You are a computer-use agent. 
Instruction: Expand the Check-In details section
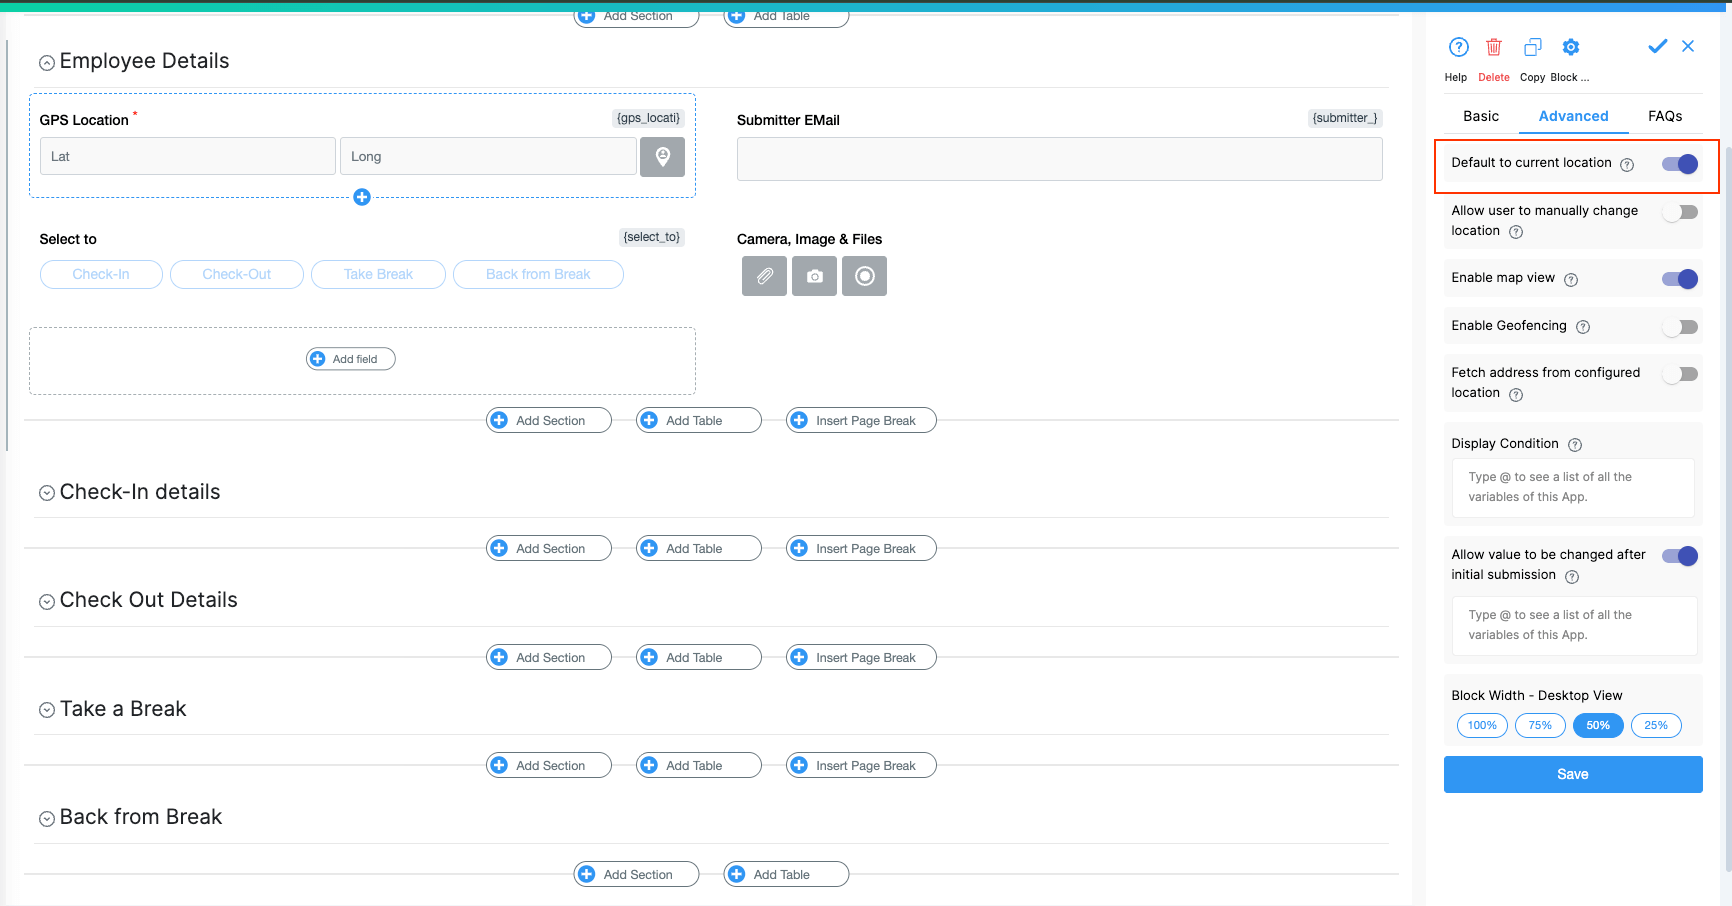tap(46, 492)
